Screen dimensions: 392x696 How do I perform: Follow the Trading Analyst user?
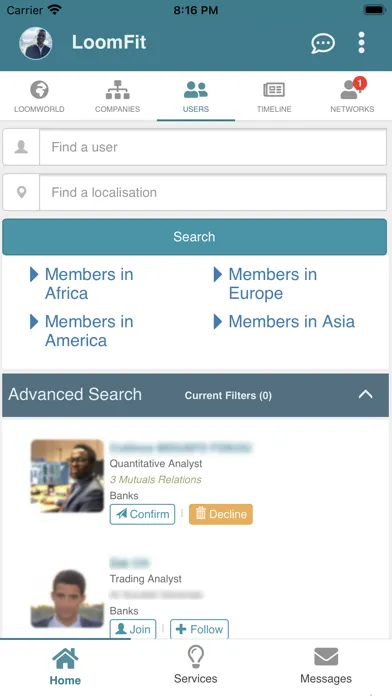199,629
